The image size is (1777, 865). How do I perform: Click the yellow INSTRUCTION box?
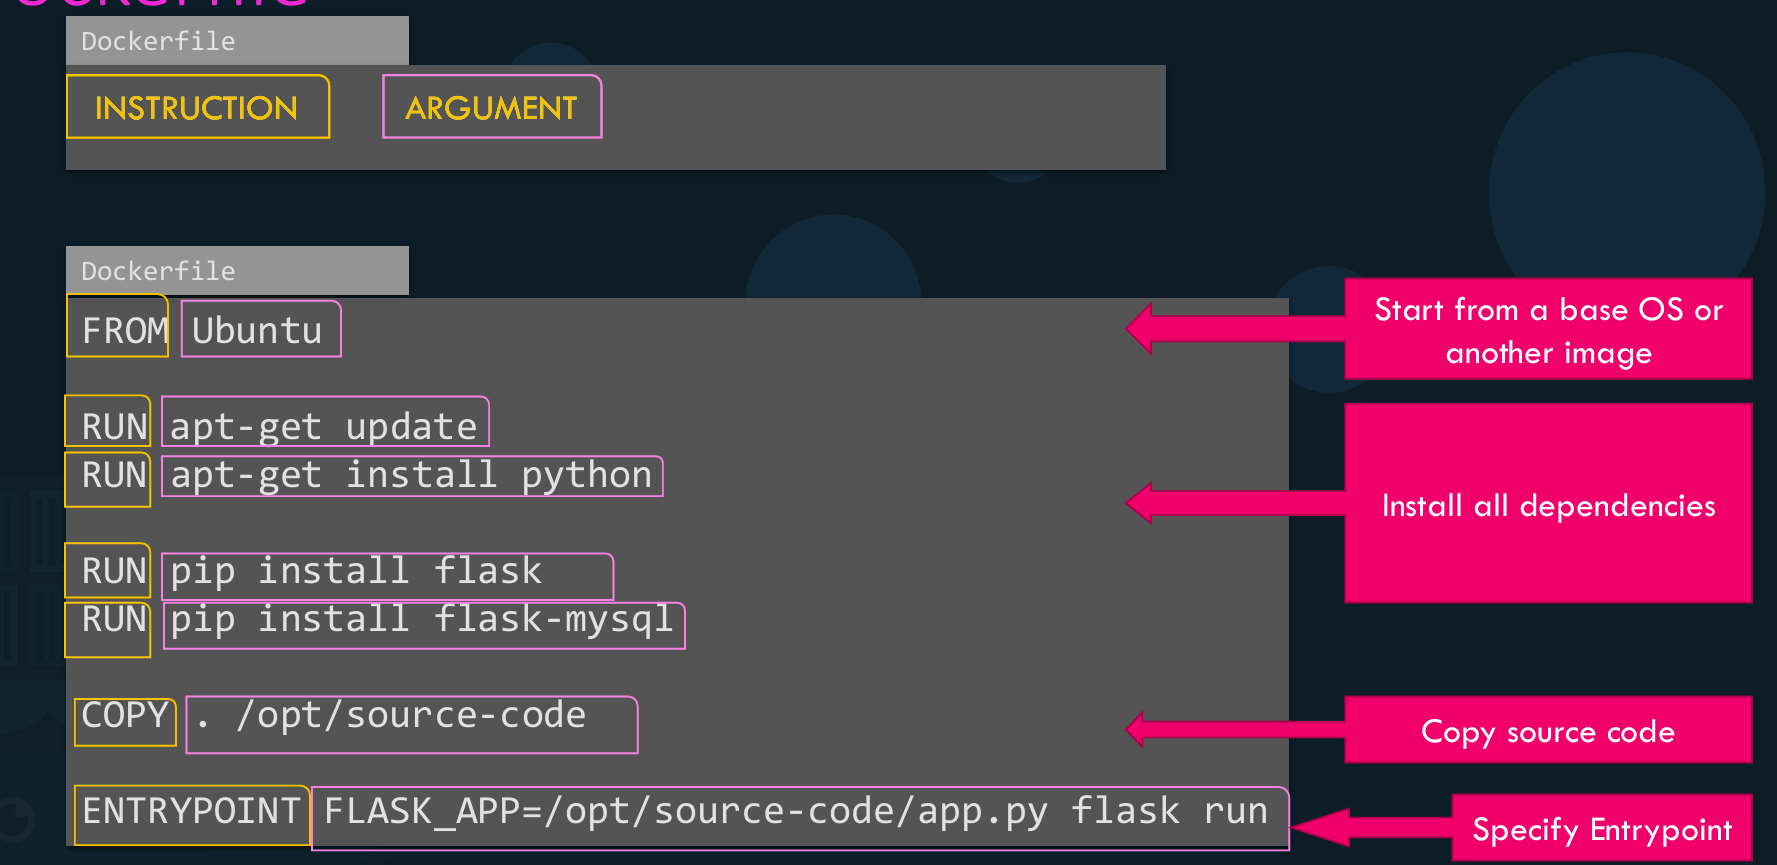(197, 107)
